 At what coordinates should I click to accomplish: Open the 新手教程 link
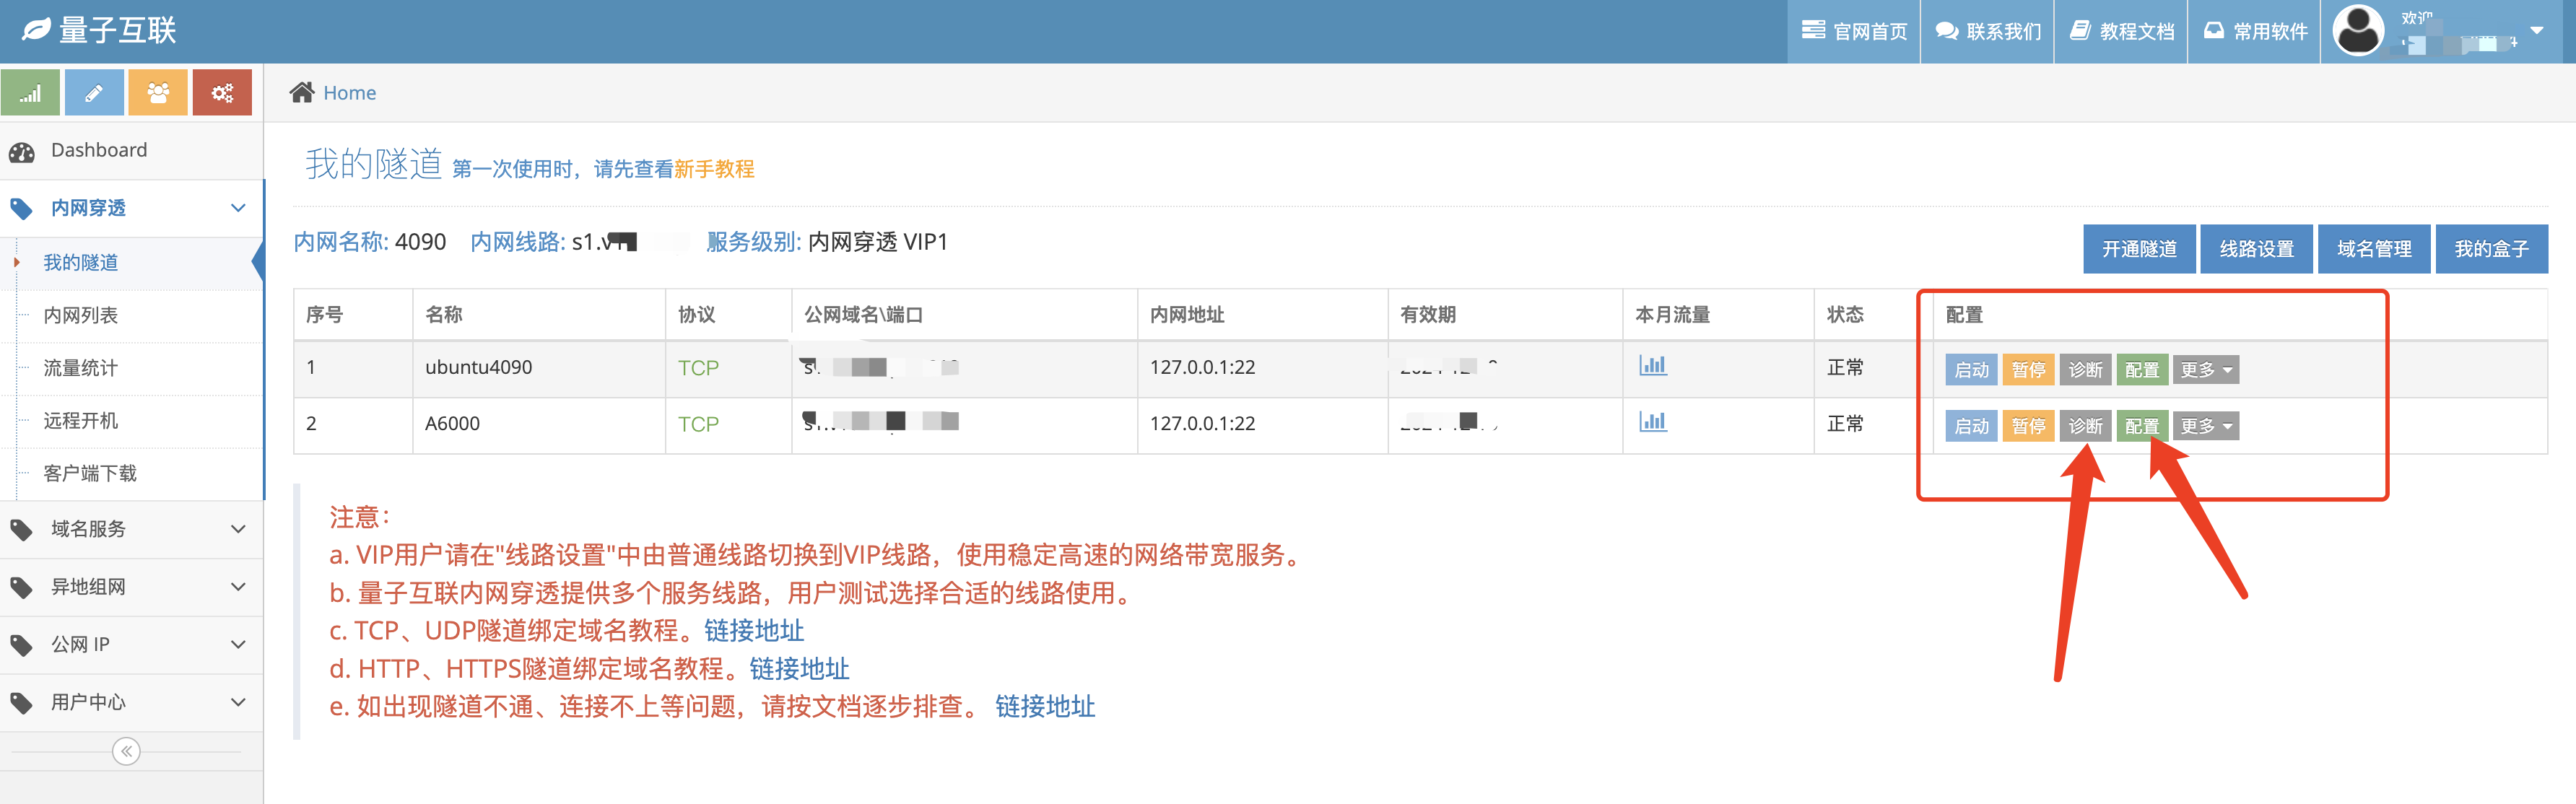coord(714,169)
